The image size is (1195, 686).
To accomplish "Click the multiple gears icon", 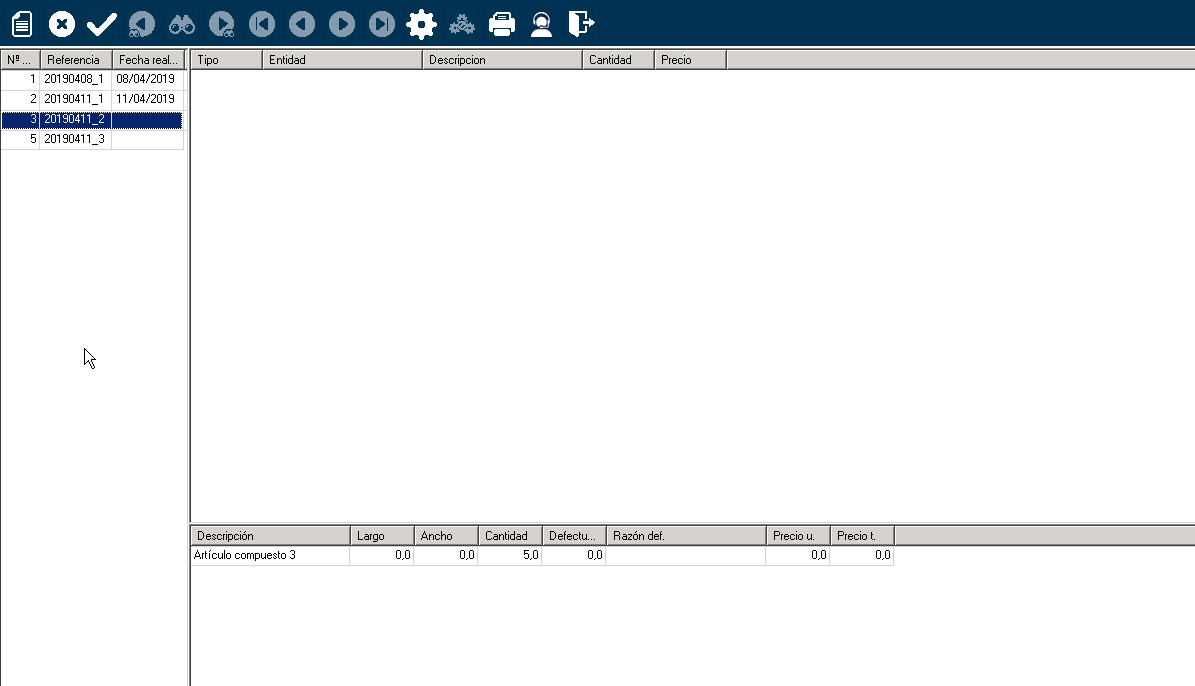I will point(462,24).
